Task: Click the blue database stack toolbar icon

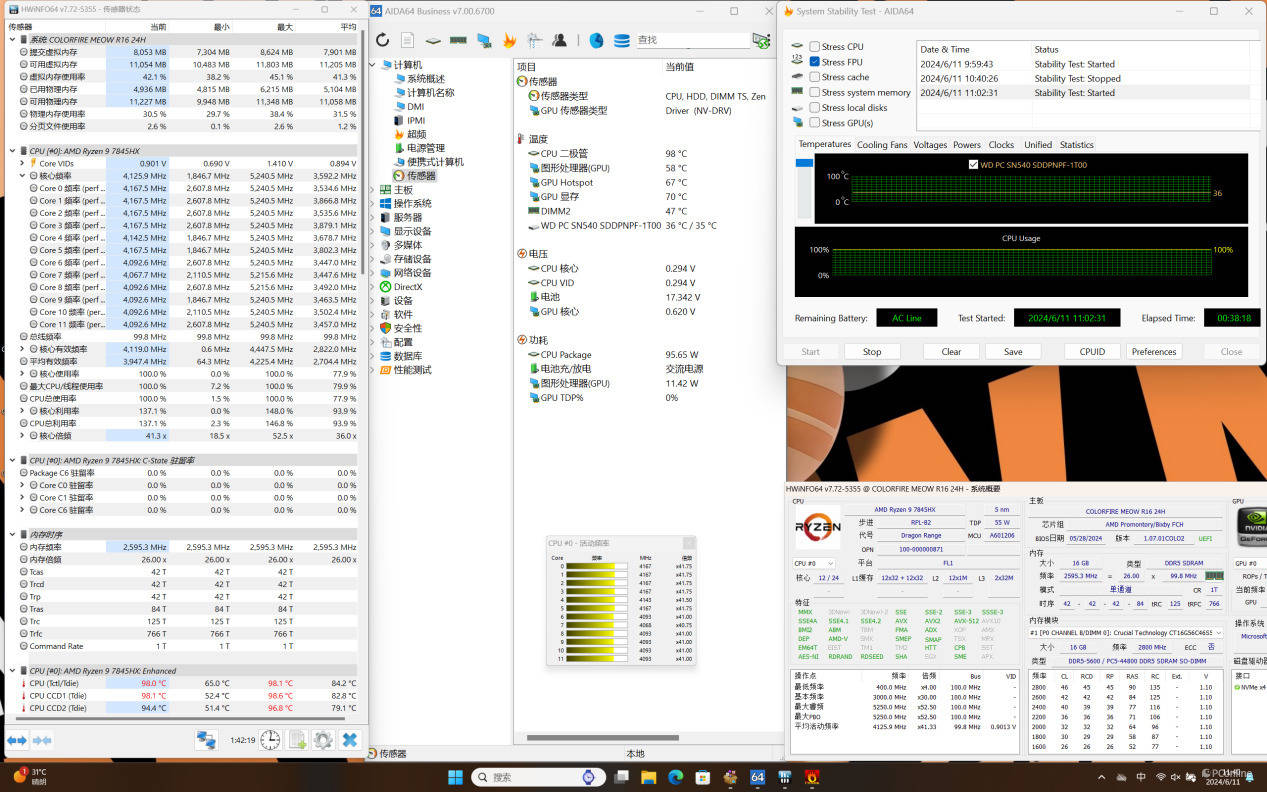Action: click(621, 40)
